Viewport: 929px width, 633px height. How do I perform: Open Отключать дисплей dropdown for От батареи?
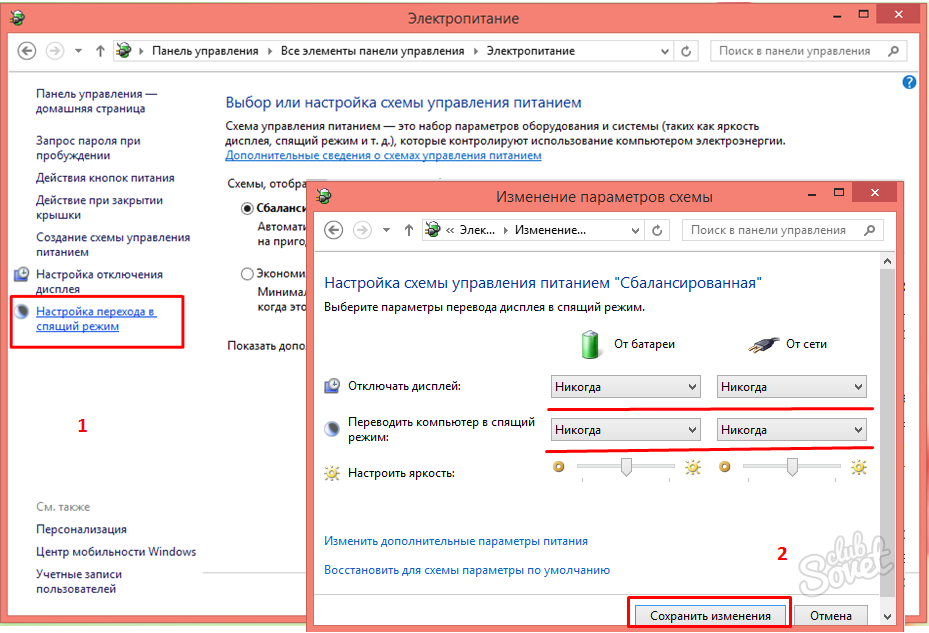pos(625,387)
